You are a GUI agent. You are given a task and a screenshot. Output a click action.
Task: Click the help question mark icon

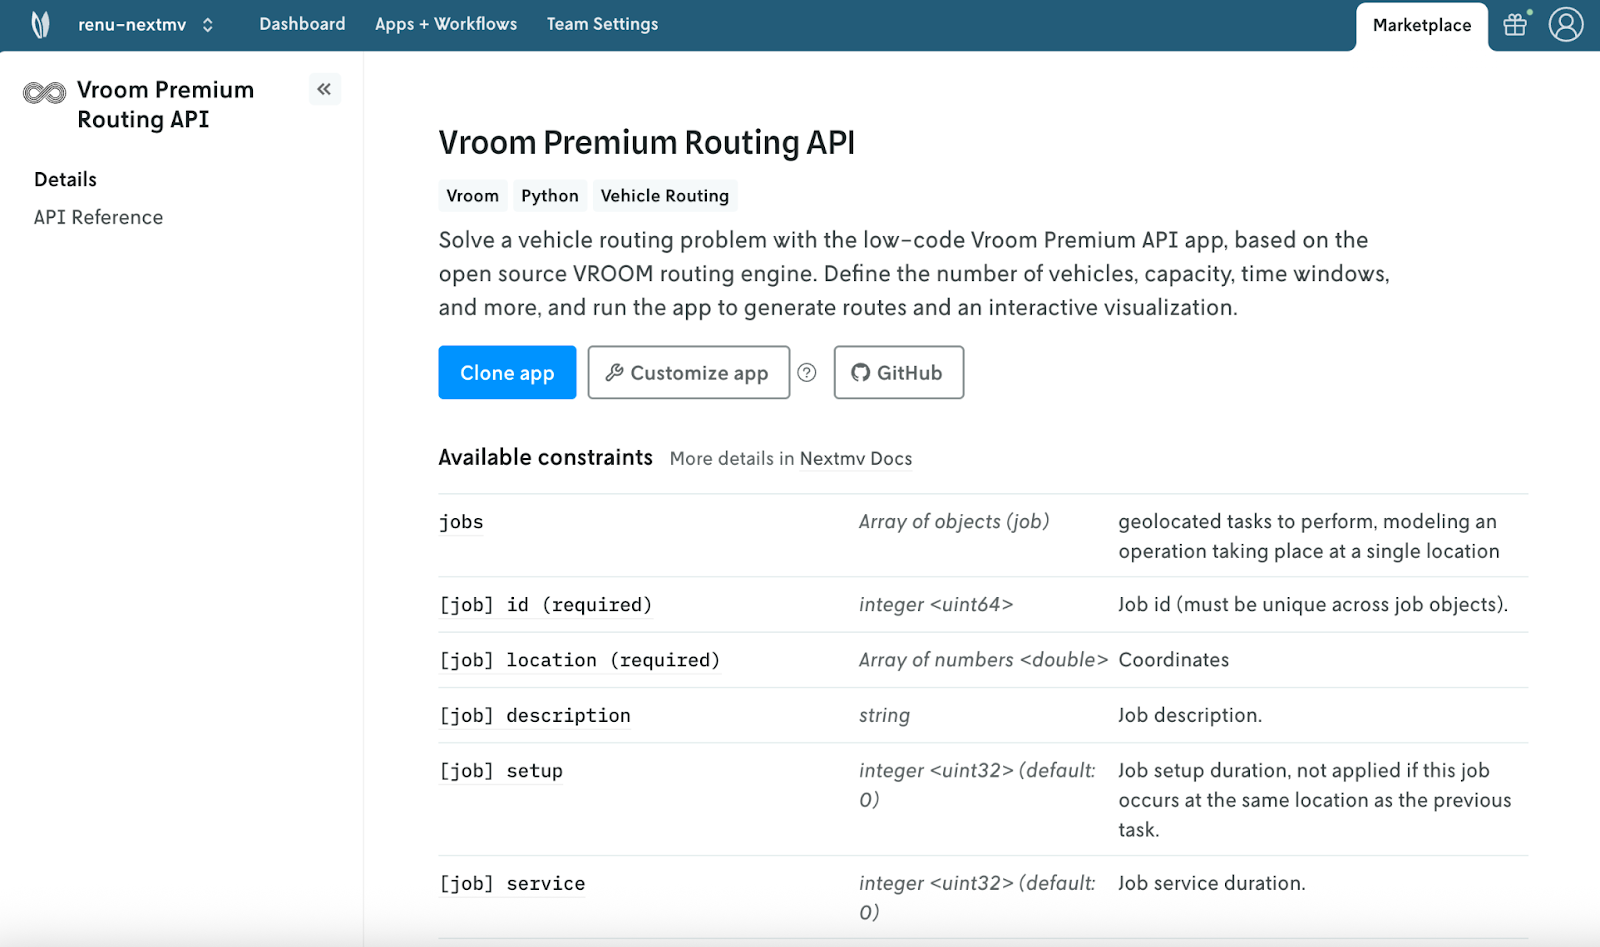pyautogui.click(x=807, y=373)
